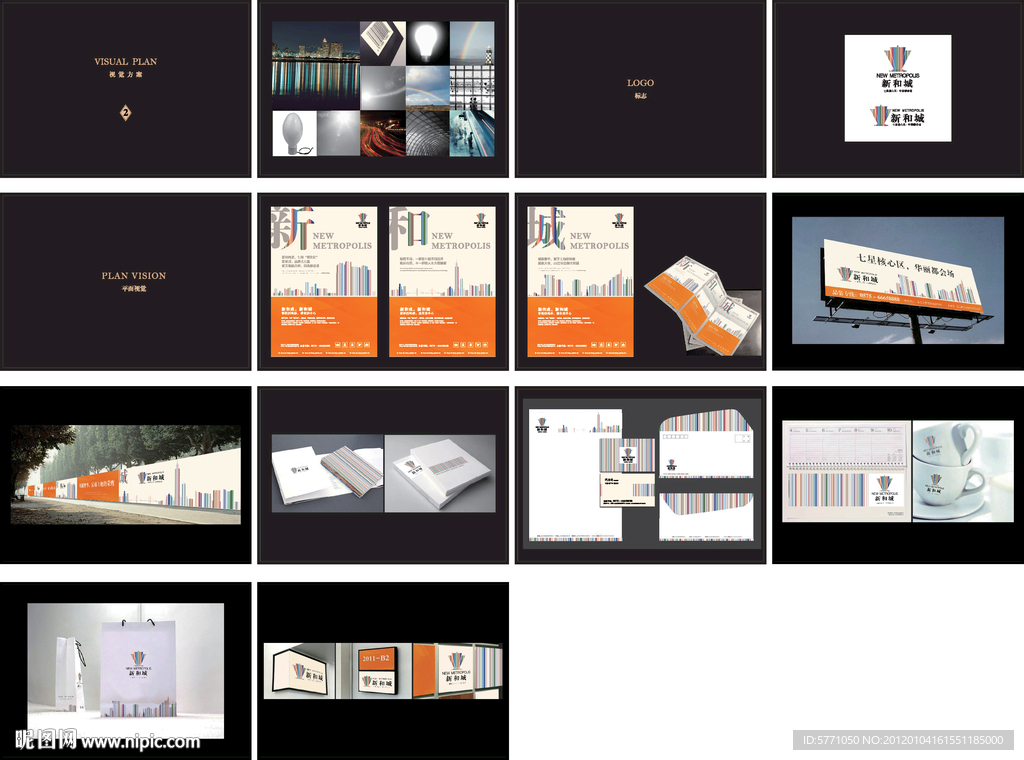The image size is (1024, 760).
Task: Click the glowing light bulb photo
Action: (x=428, y=43)
